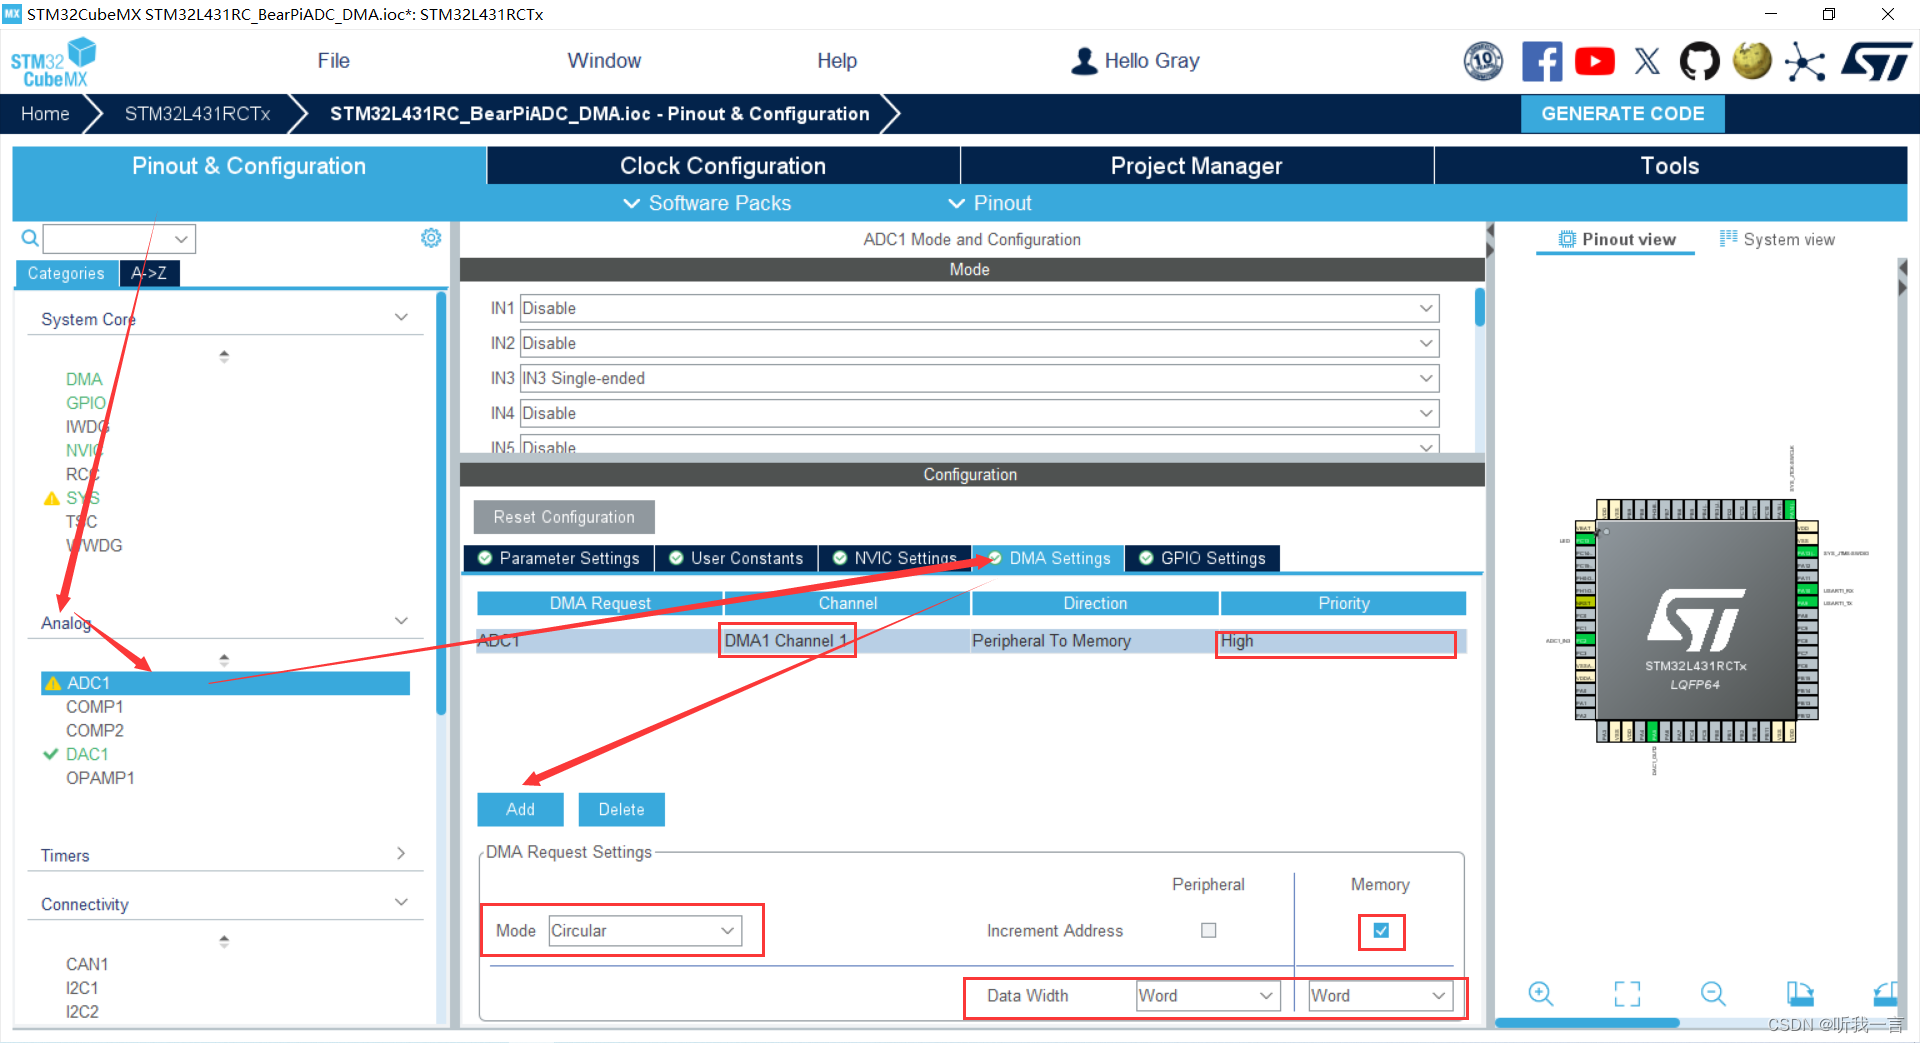Toggle Memory increment address checkbox

1381,930
